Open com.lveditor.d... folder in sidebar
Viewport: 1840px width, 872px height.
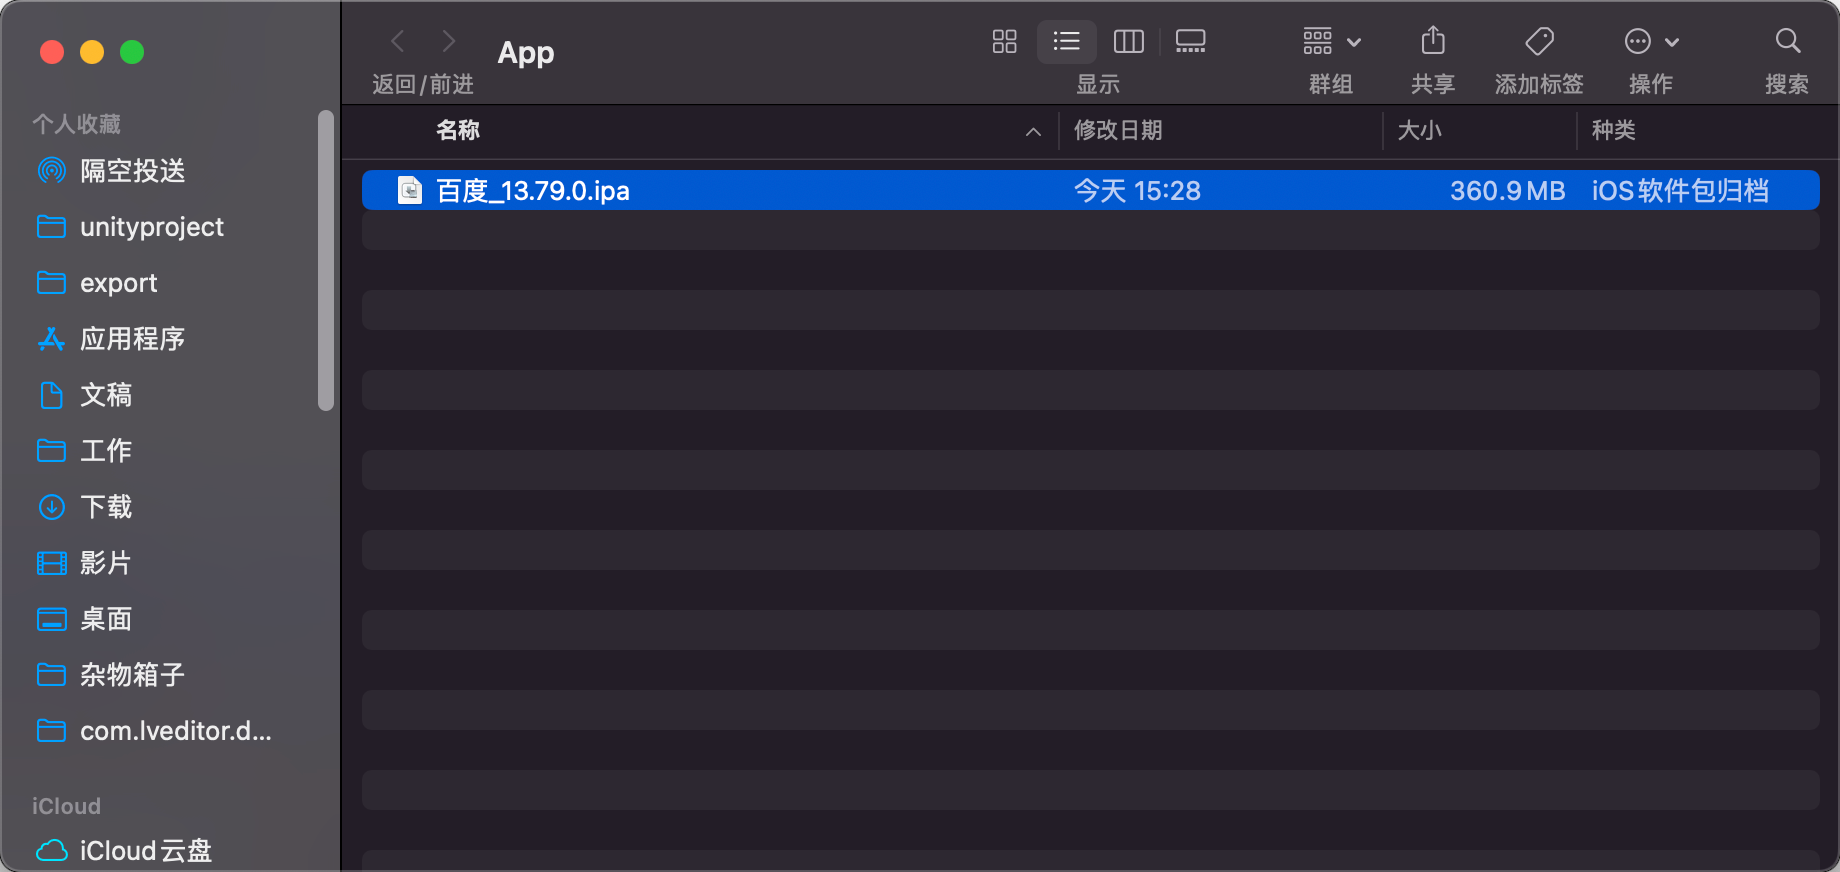coord(175,731)
